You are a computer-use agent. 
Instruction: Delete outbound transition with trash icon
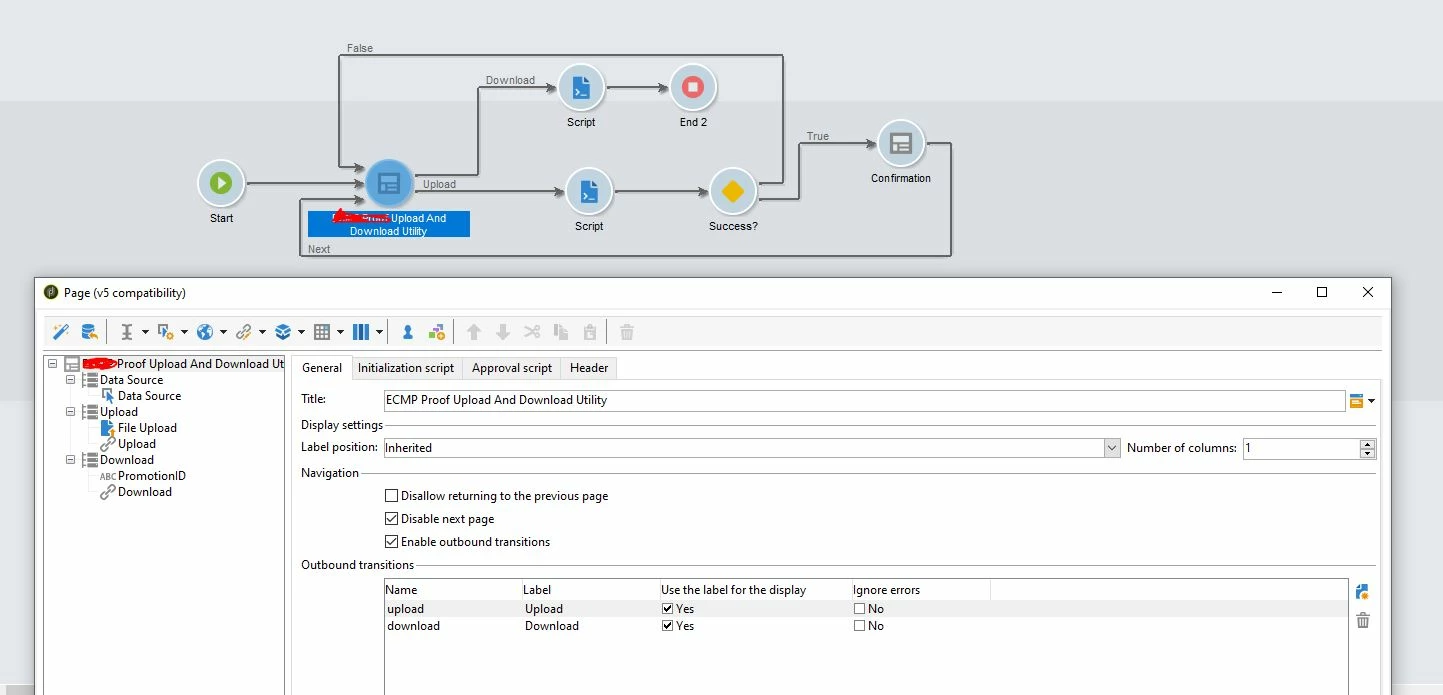[1362, 621]
